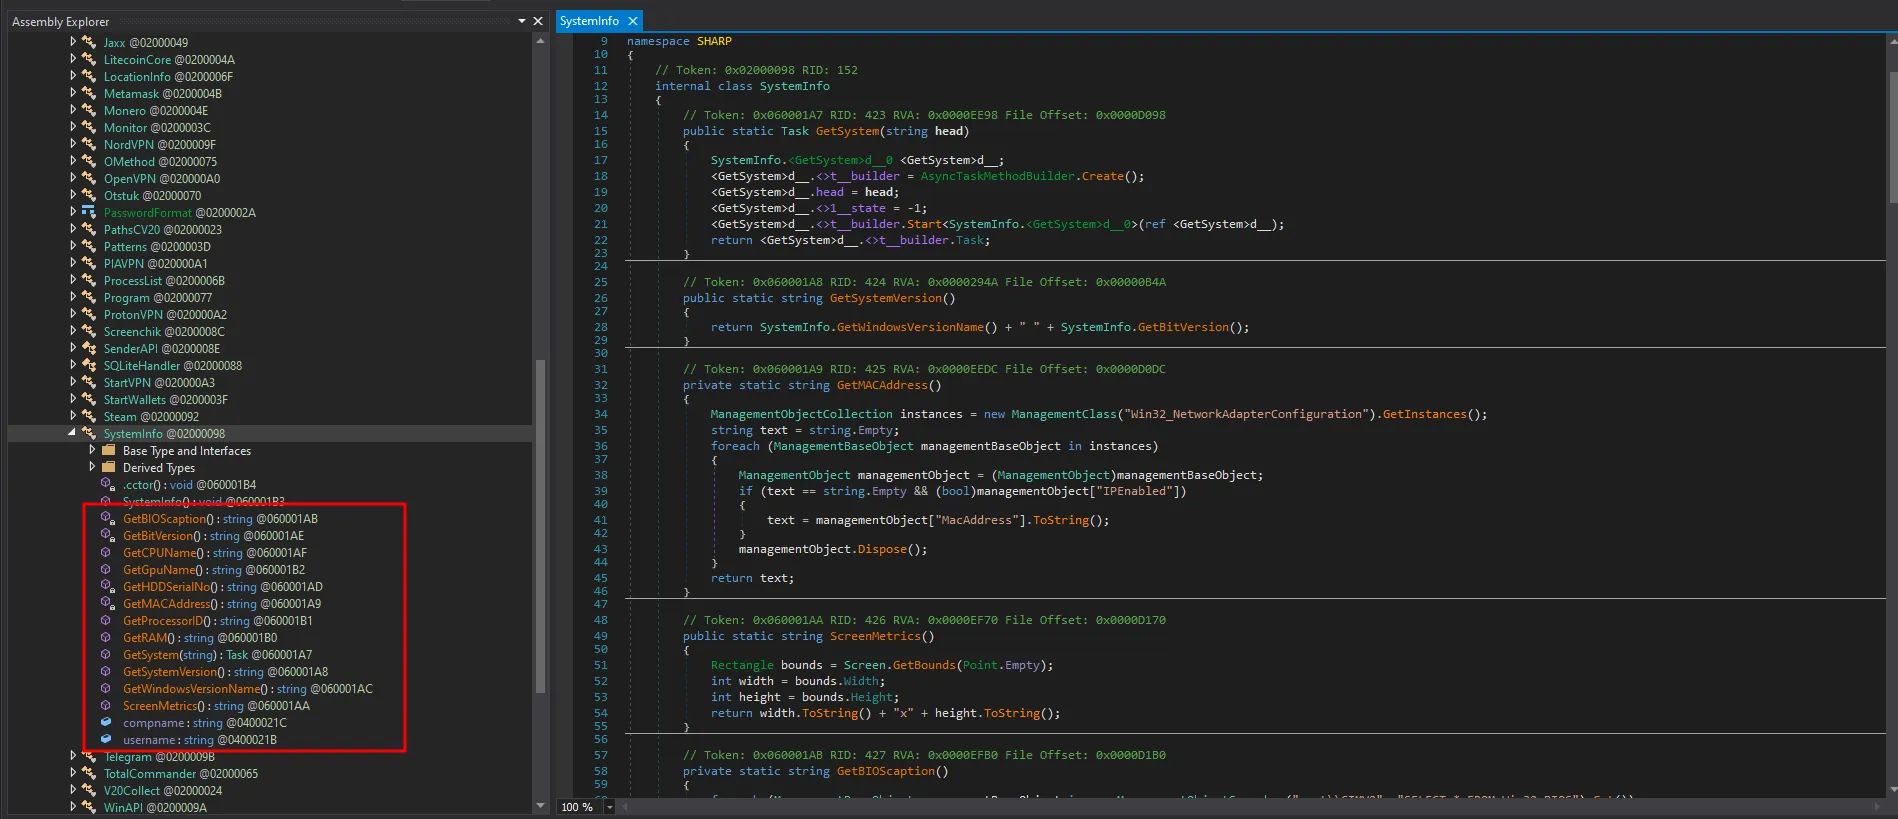Click the folder icon for Derived Types
This screenshot has height=819, width=1898.
coord(108,467)
